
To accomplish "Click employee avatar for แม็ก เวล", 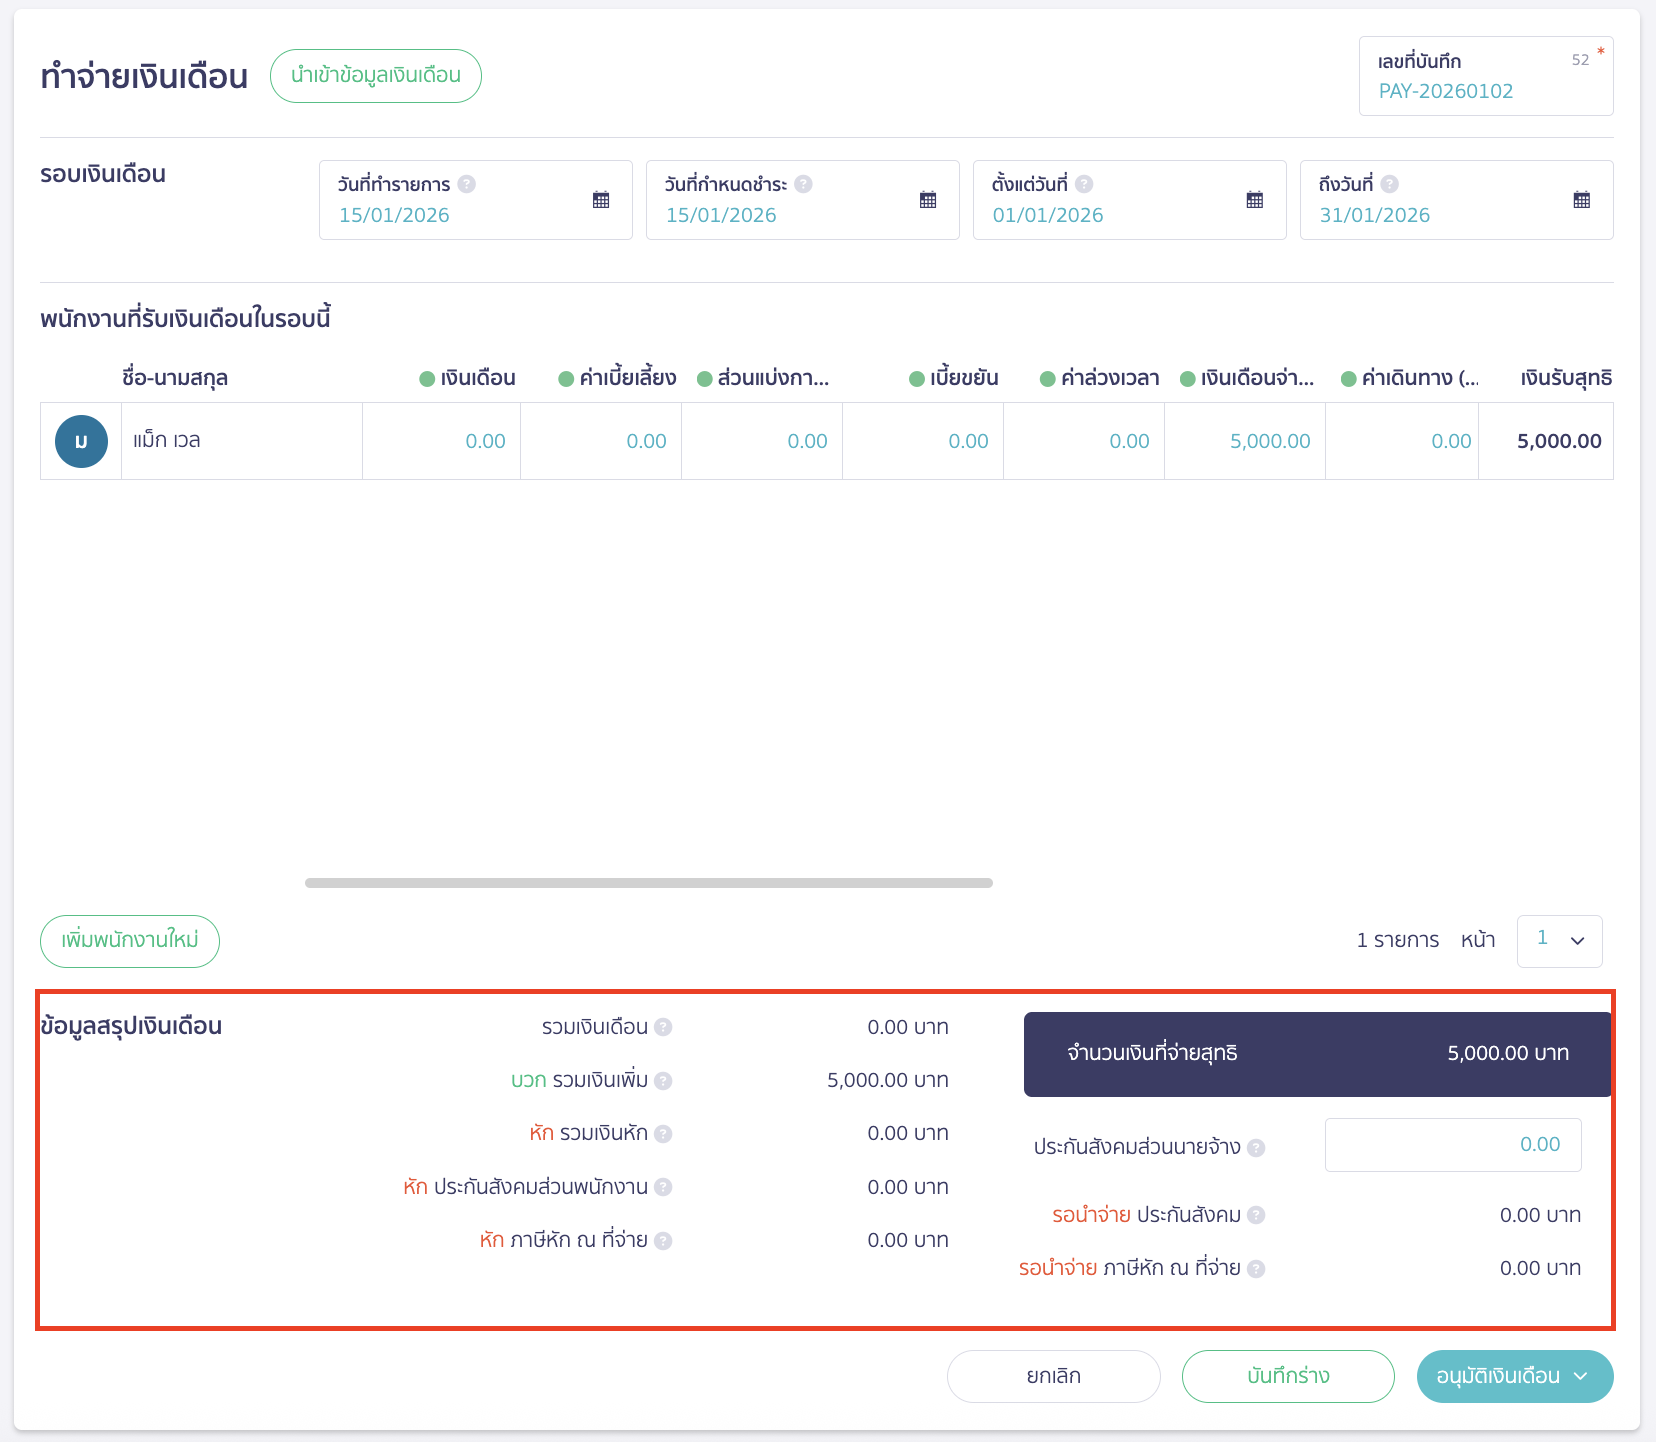I will pos(81,441).
